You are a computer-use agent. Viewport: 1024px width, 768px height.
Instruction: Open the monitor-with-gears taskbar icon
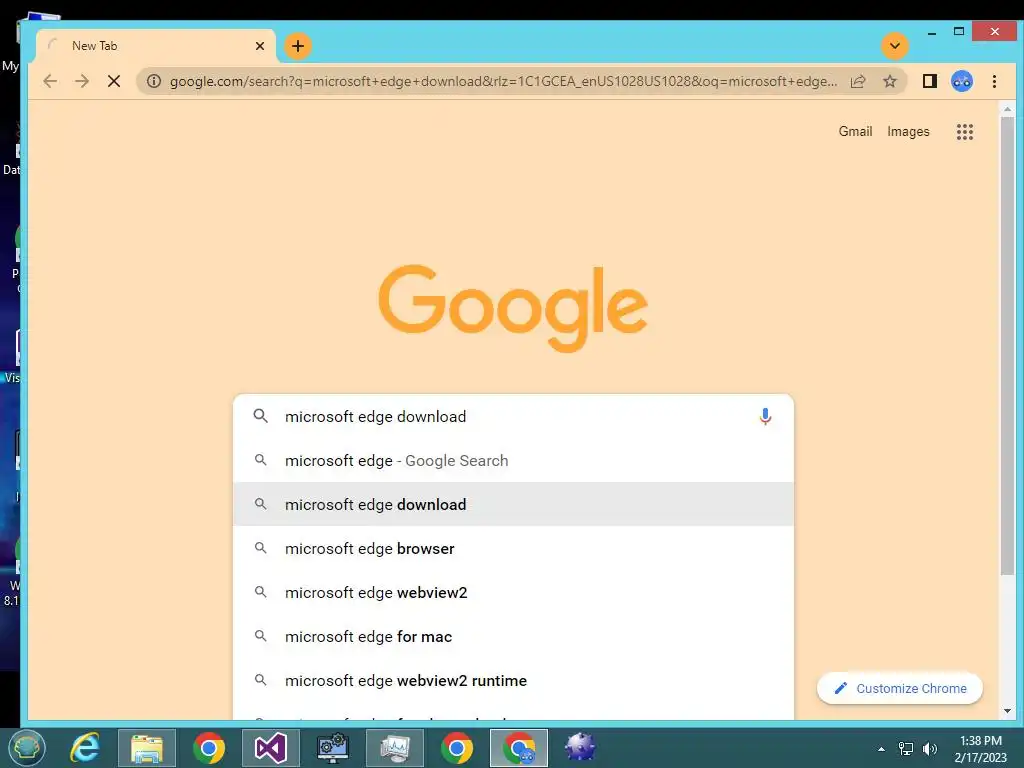coord(332,748)
